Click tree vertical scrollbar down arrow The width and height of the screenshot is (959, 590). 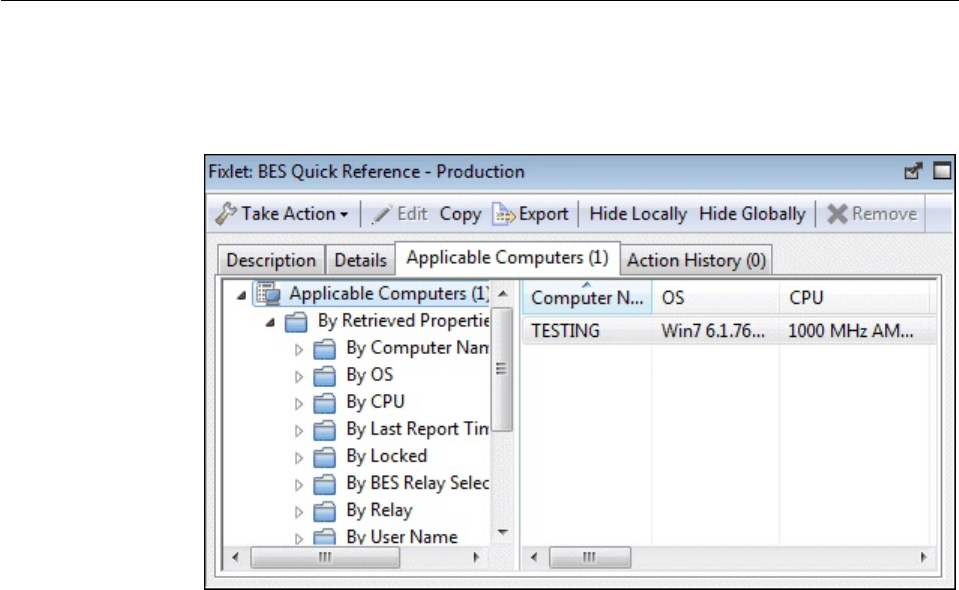pyautogui.click(x=503, y=533)
